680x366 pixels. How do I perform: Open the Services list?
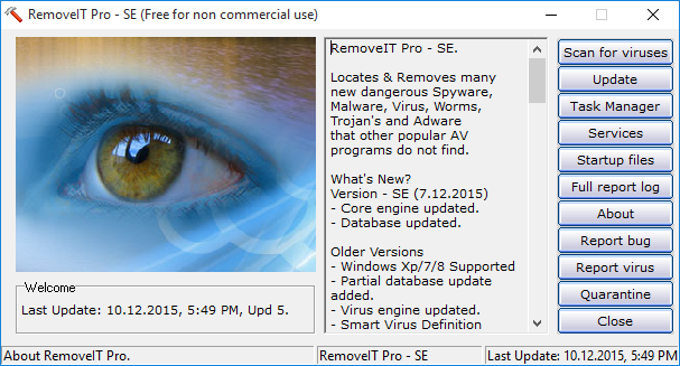point(615,133)
